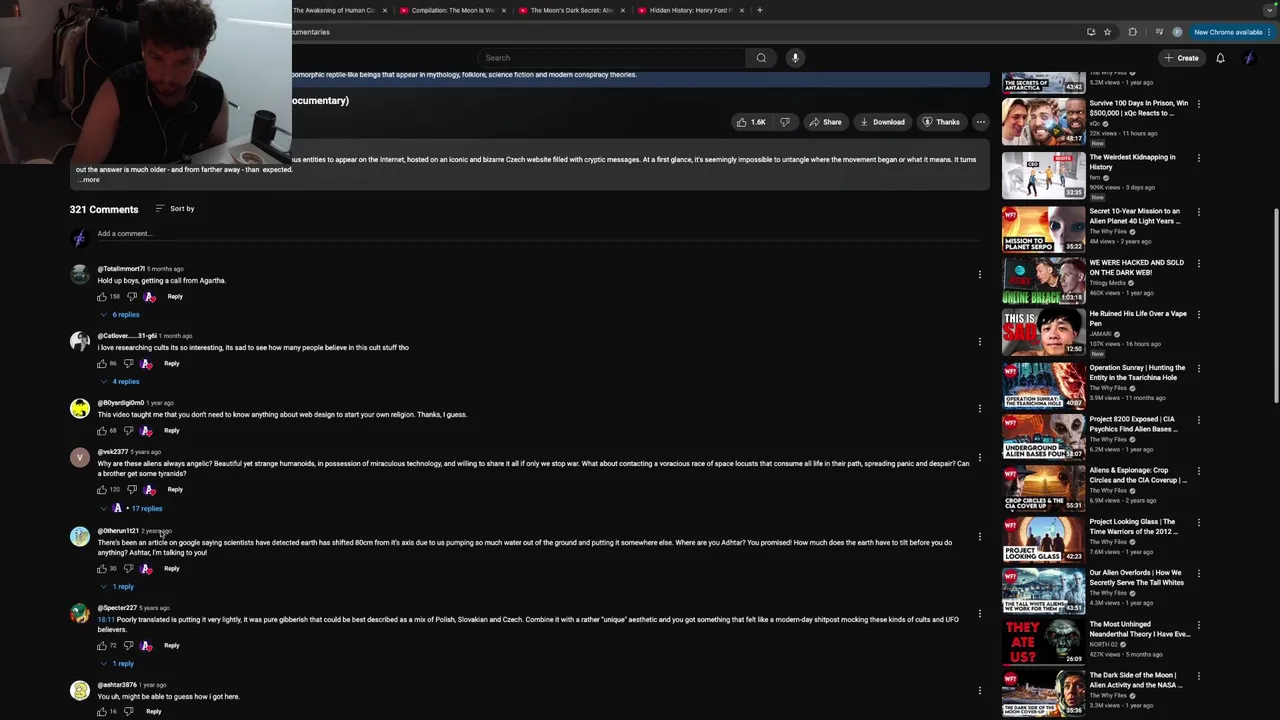
Task: Open options for 'He Ruined His Life' video
Action: (x=1199, y=314)
